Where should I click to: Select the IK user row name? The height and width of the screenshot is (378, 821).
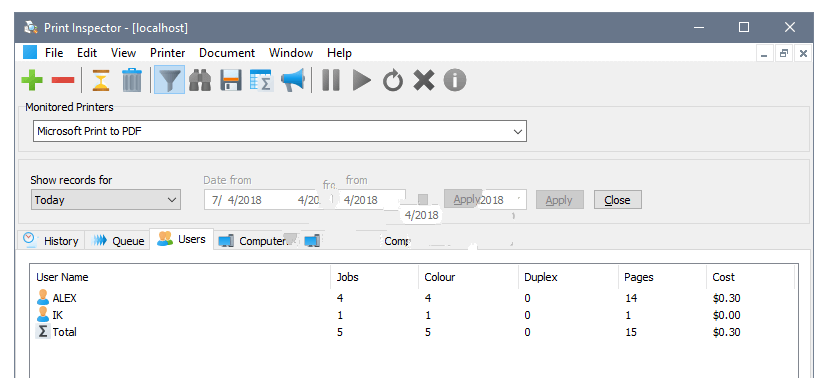[58, 315]
